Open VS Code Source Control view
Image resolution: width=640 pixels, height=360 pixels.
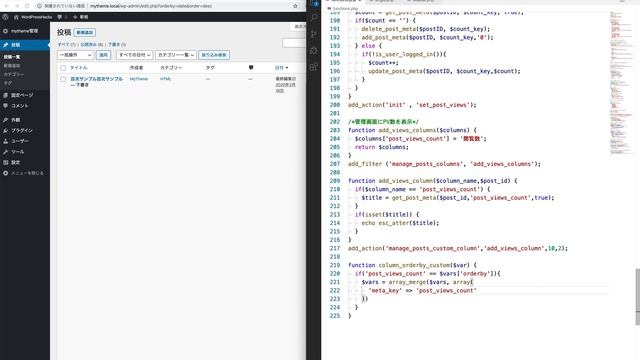click(x=314, y=34)
